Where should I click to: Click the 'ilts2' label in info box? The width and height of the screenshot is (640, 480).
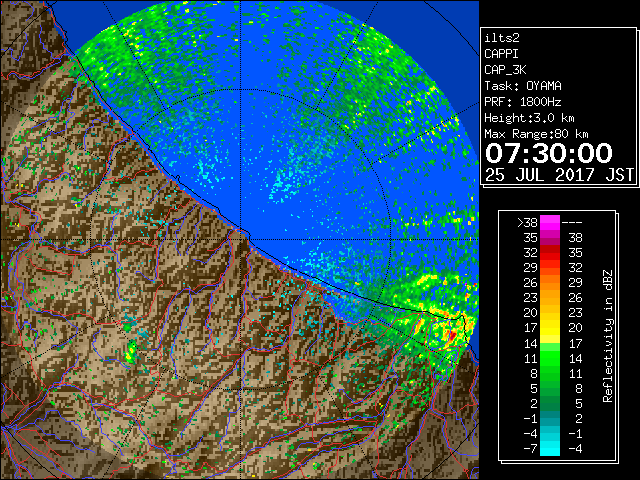pos(502,38)
